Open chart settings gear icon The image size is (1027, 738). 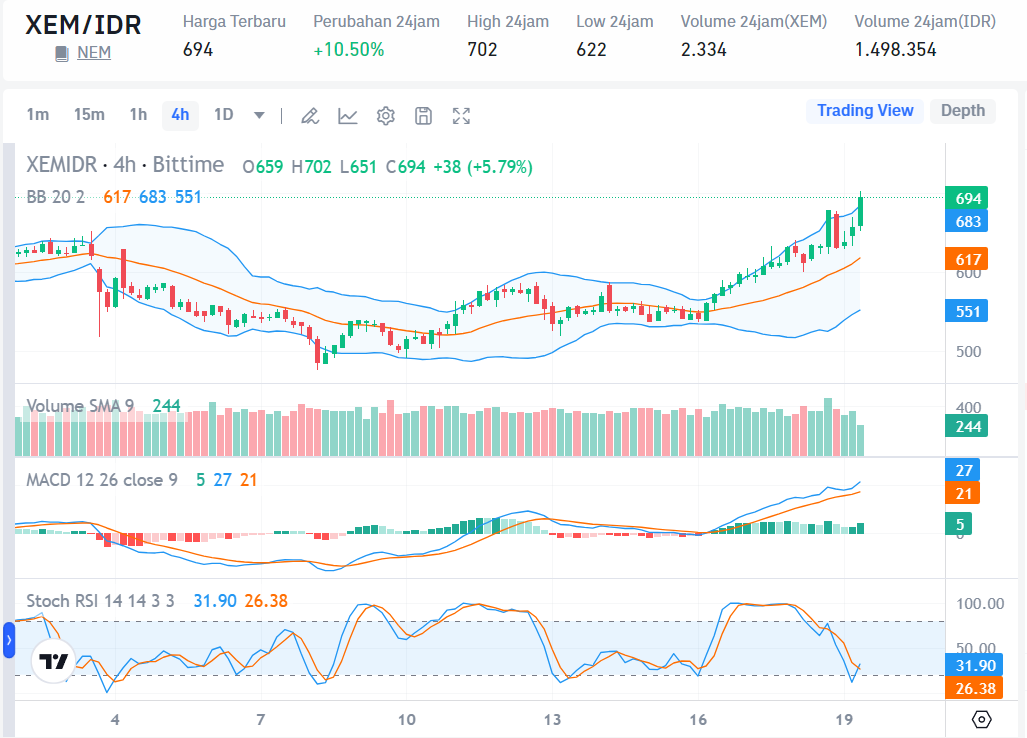[x=386, y=116]
